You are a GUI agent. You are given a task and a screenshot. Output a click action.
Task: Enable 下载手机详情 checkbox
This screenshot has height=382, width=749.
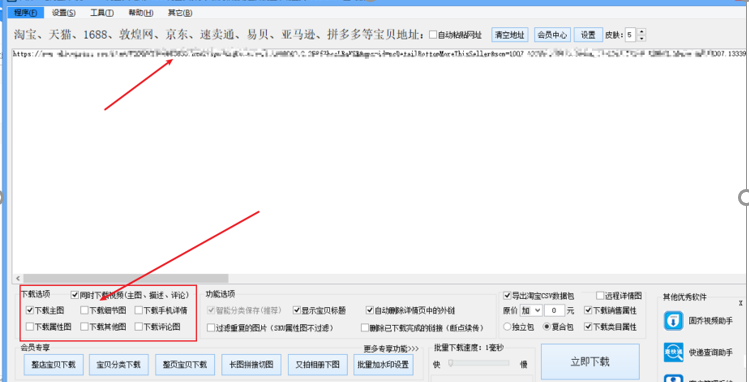(x=139, y=310)
